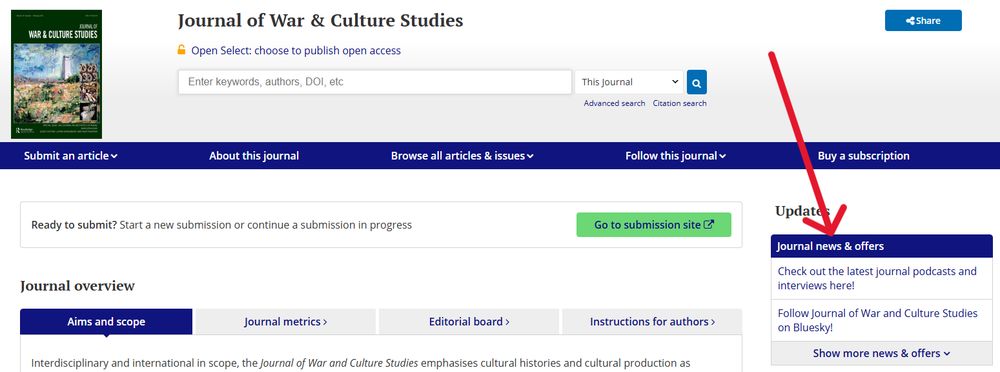Switch to the Journal metrics tab
1000x372 pixels.
[x=286, y=322]
